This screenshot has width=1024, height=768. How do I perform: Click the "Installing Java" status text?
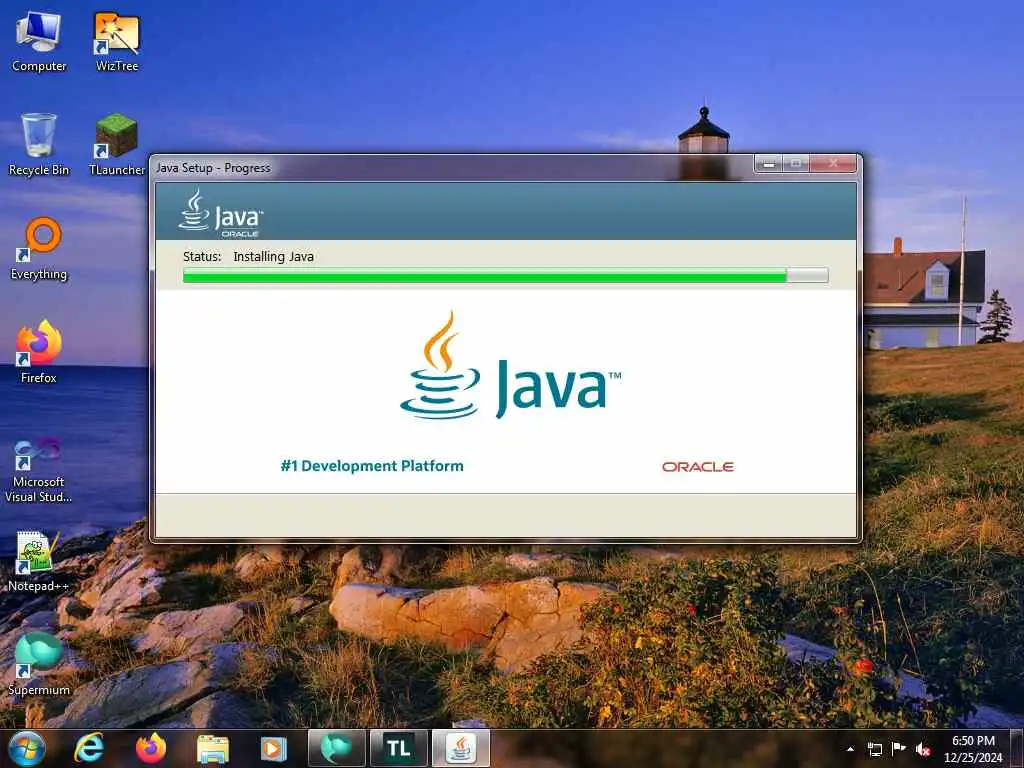(274, 257)
